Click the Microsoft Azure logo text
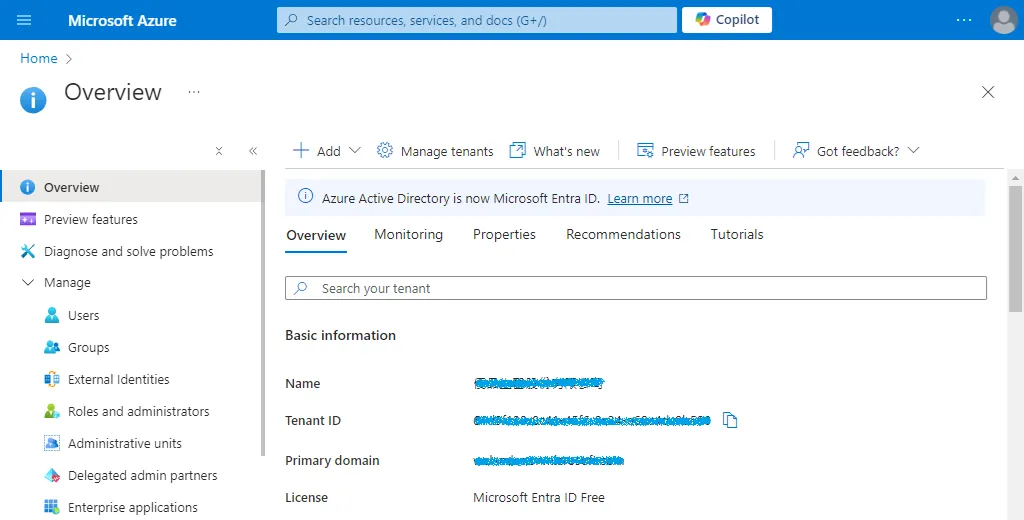The height and width of the screenshot is (520, 1024). click(122, 20)
